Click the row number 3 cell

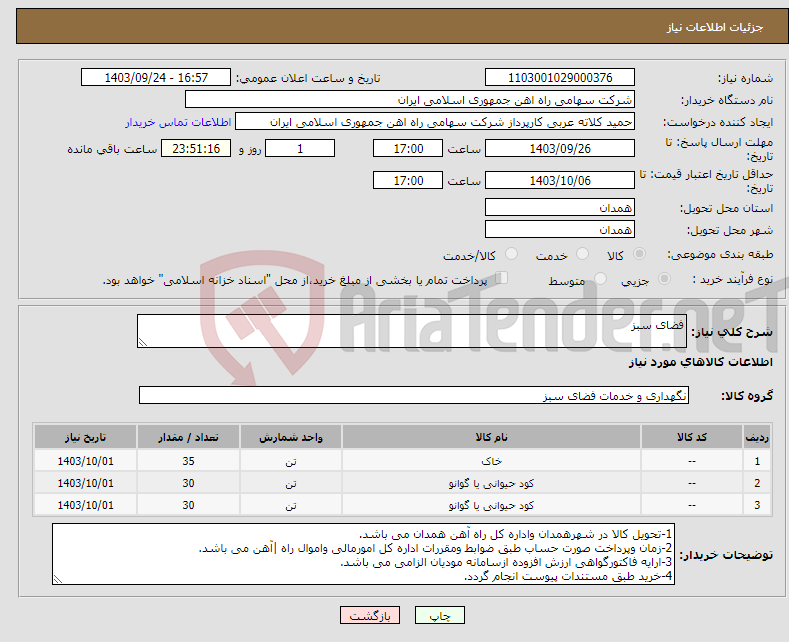(757, 505)
